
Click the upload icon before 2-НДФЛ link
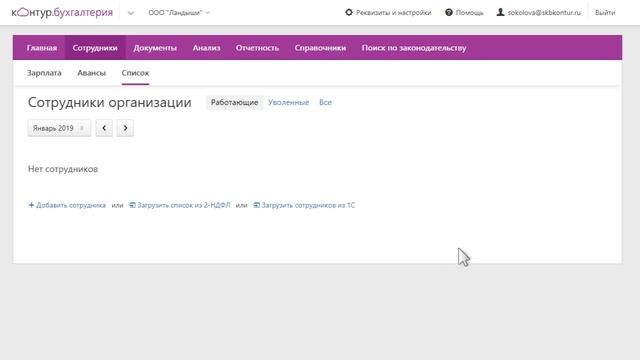point(132,205)
